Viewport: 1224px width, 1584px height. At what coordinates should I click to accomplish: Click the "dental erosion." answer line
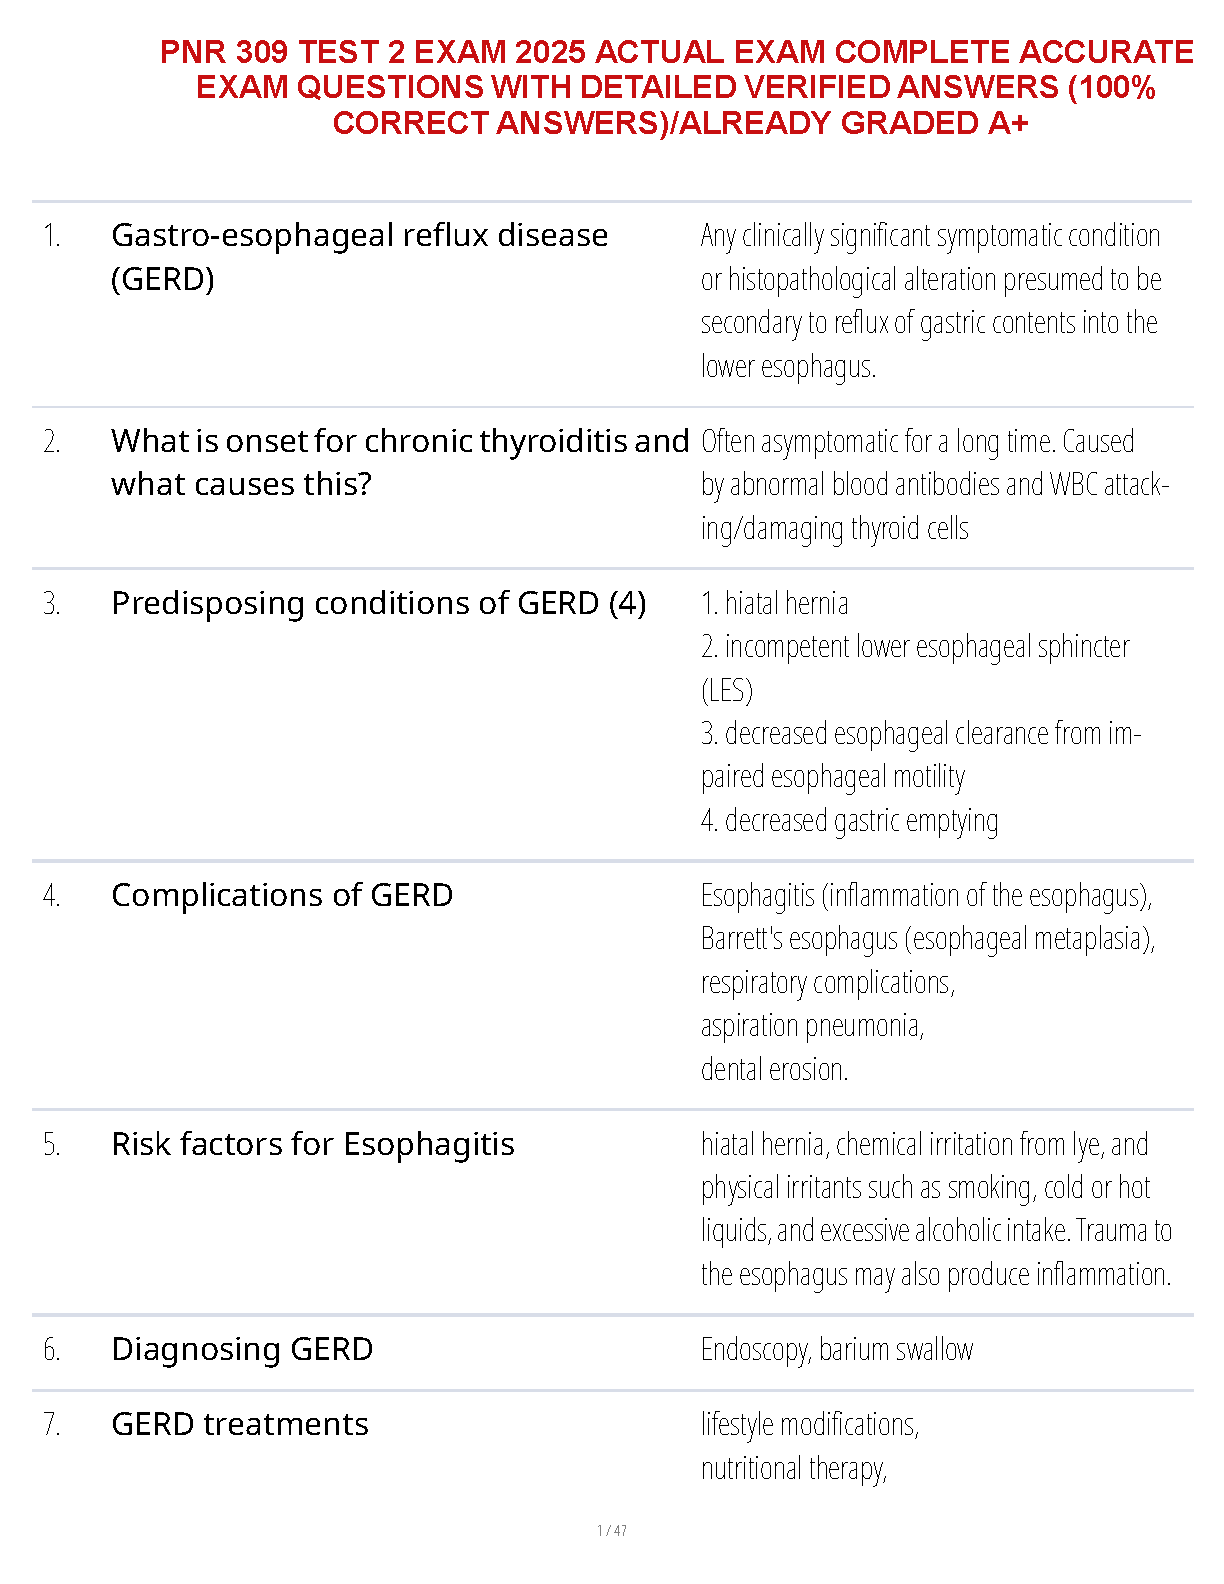(774, 1070)
